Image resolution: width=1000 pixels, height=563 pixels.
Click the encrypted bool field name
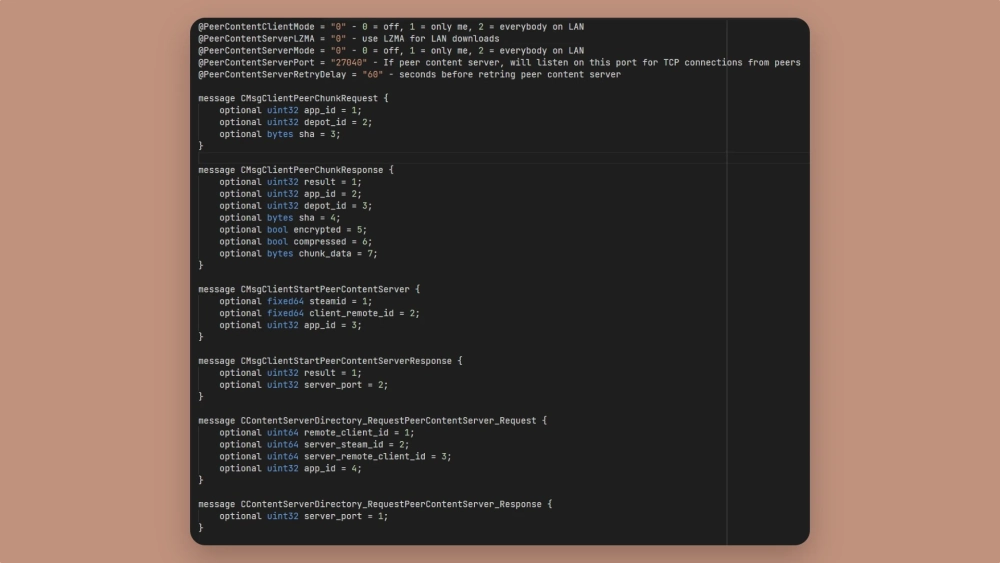pyautogui.click(x=319, y=230)
